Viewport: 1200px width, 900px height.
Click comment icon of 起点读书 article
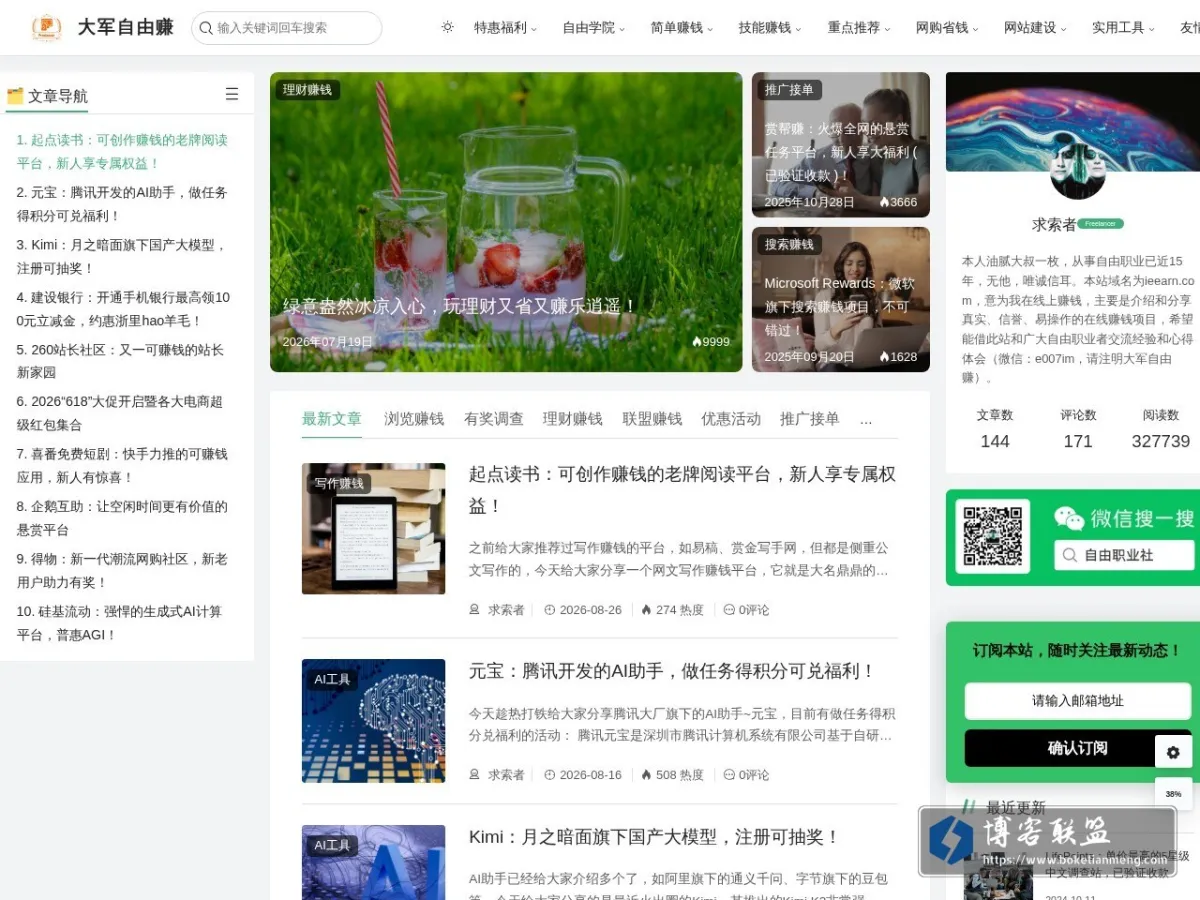click(x=729, y=610)
